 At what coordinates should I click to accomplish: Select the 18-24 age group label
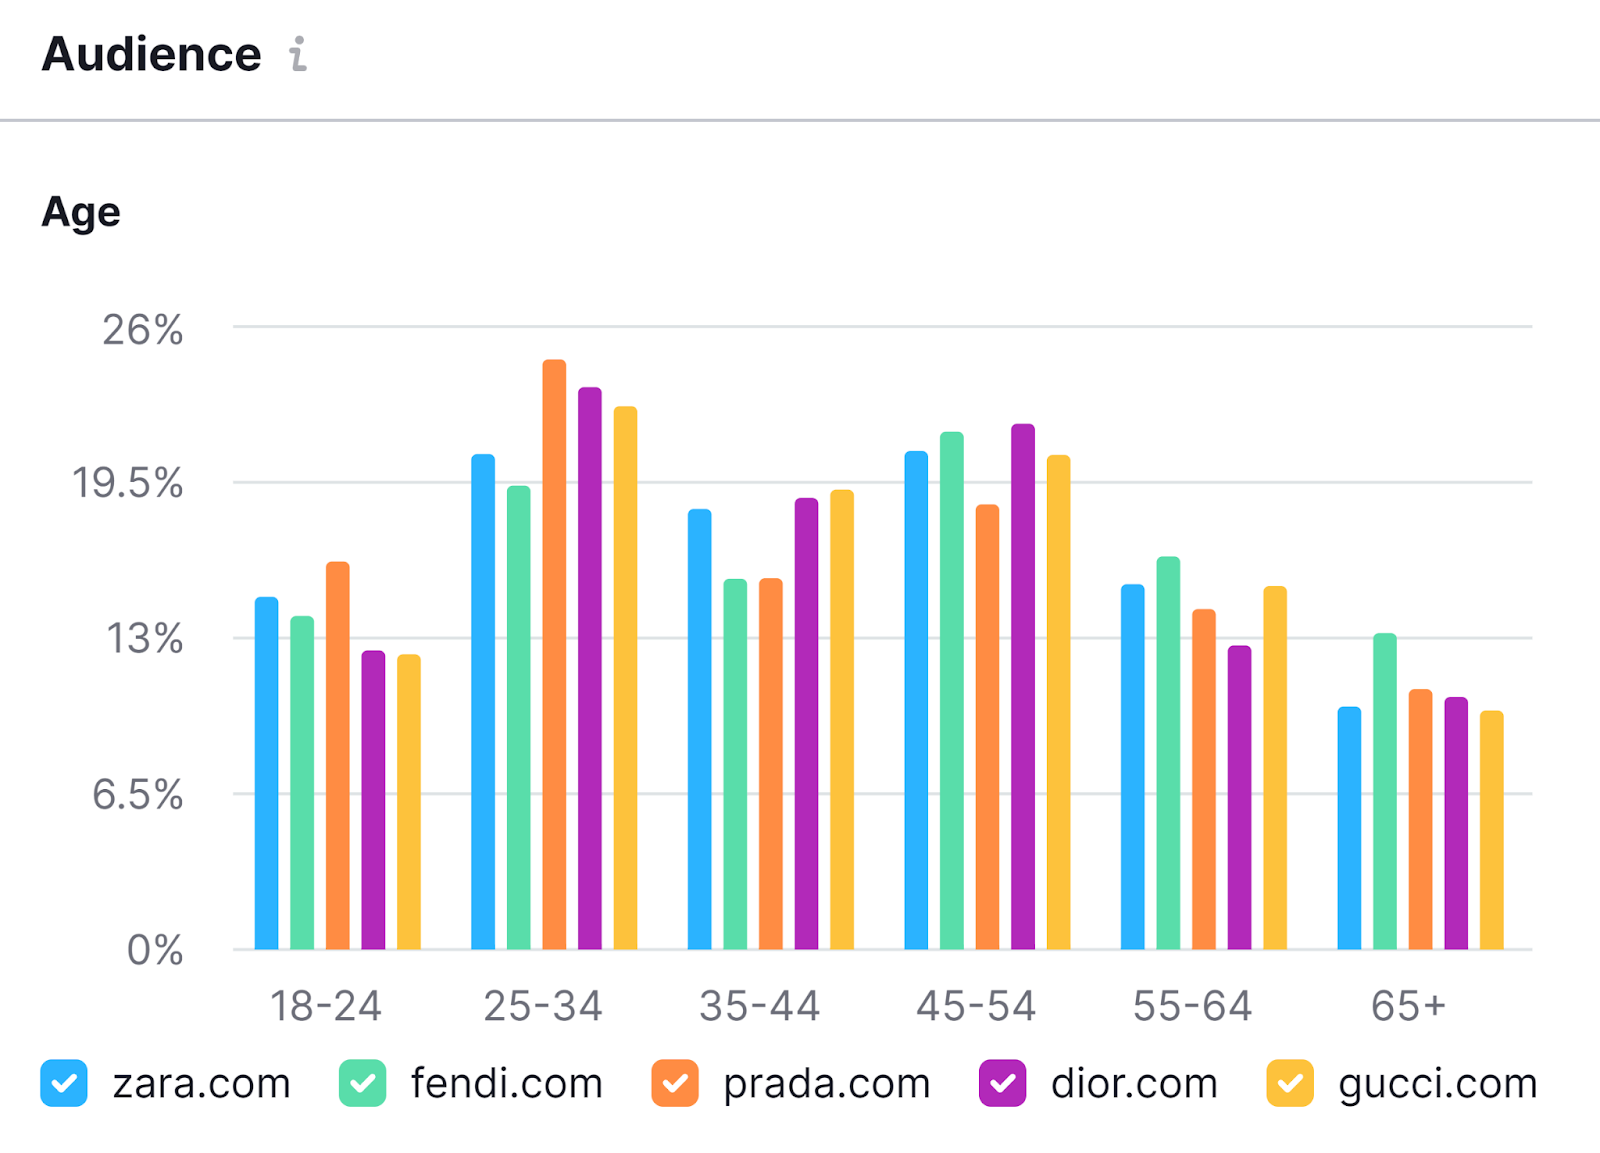(325, 1006)
